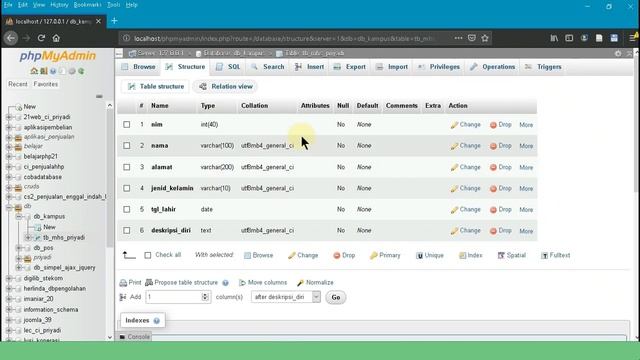Click the number of columns field
Screen dimensions: 640x360
[178, 297]
